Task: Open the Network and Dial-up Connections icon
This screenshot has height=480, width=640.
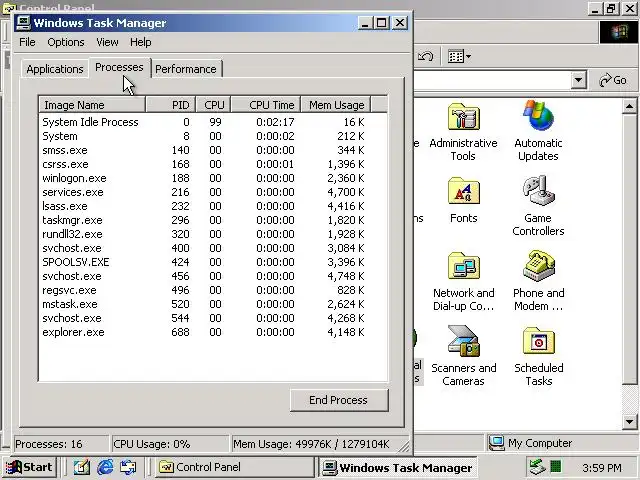Action: click(463, 282)
